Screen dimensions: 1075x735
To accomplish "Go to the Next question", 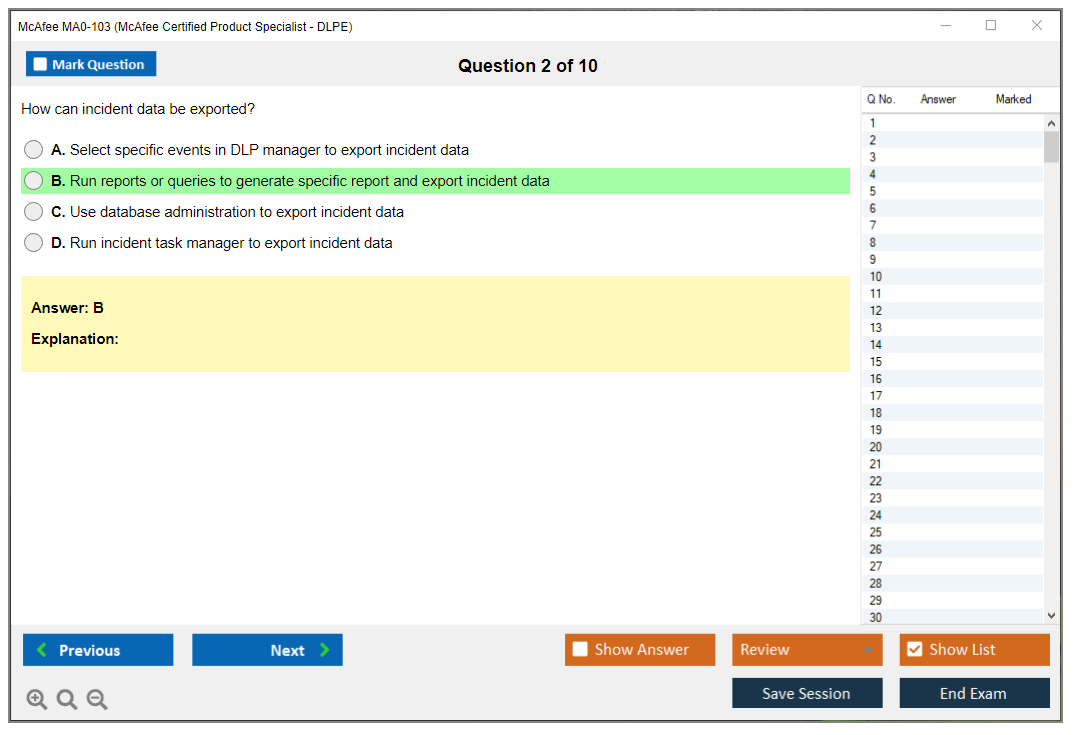I will click(267, 650).
